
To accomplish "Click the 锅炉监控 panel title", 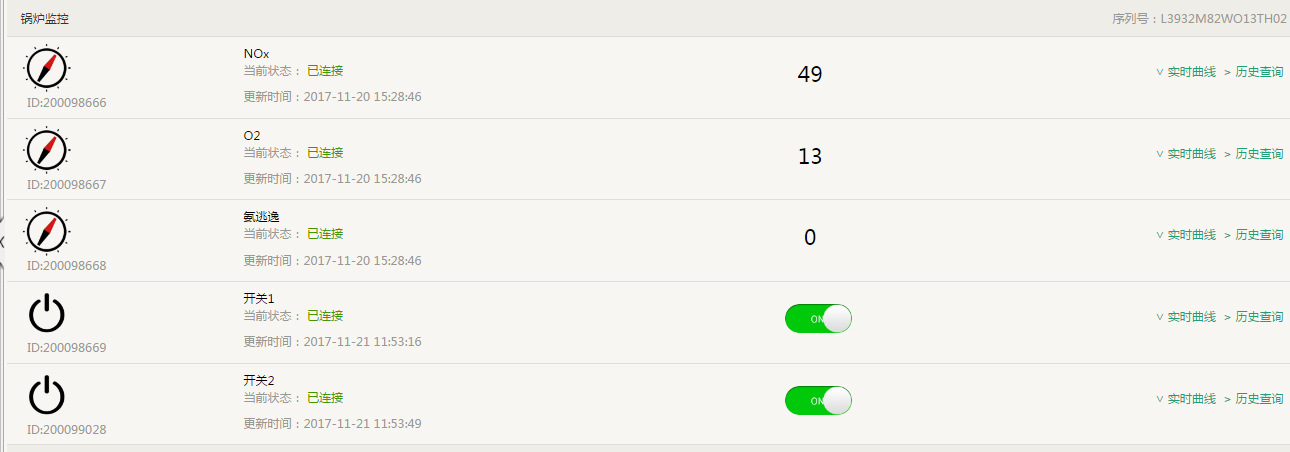I will coord(45,19).
